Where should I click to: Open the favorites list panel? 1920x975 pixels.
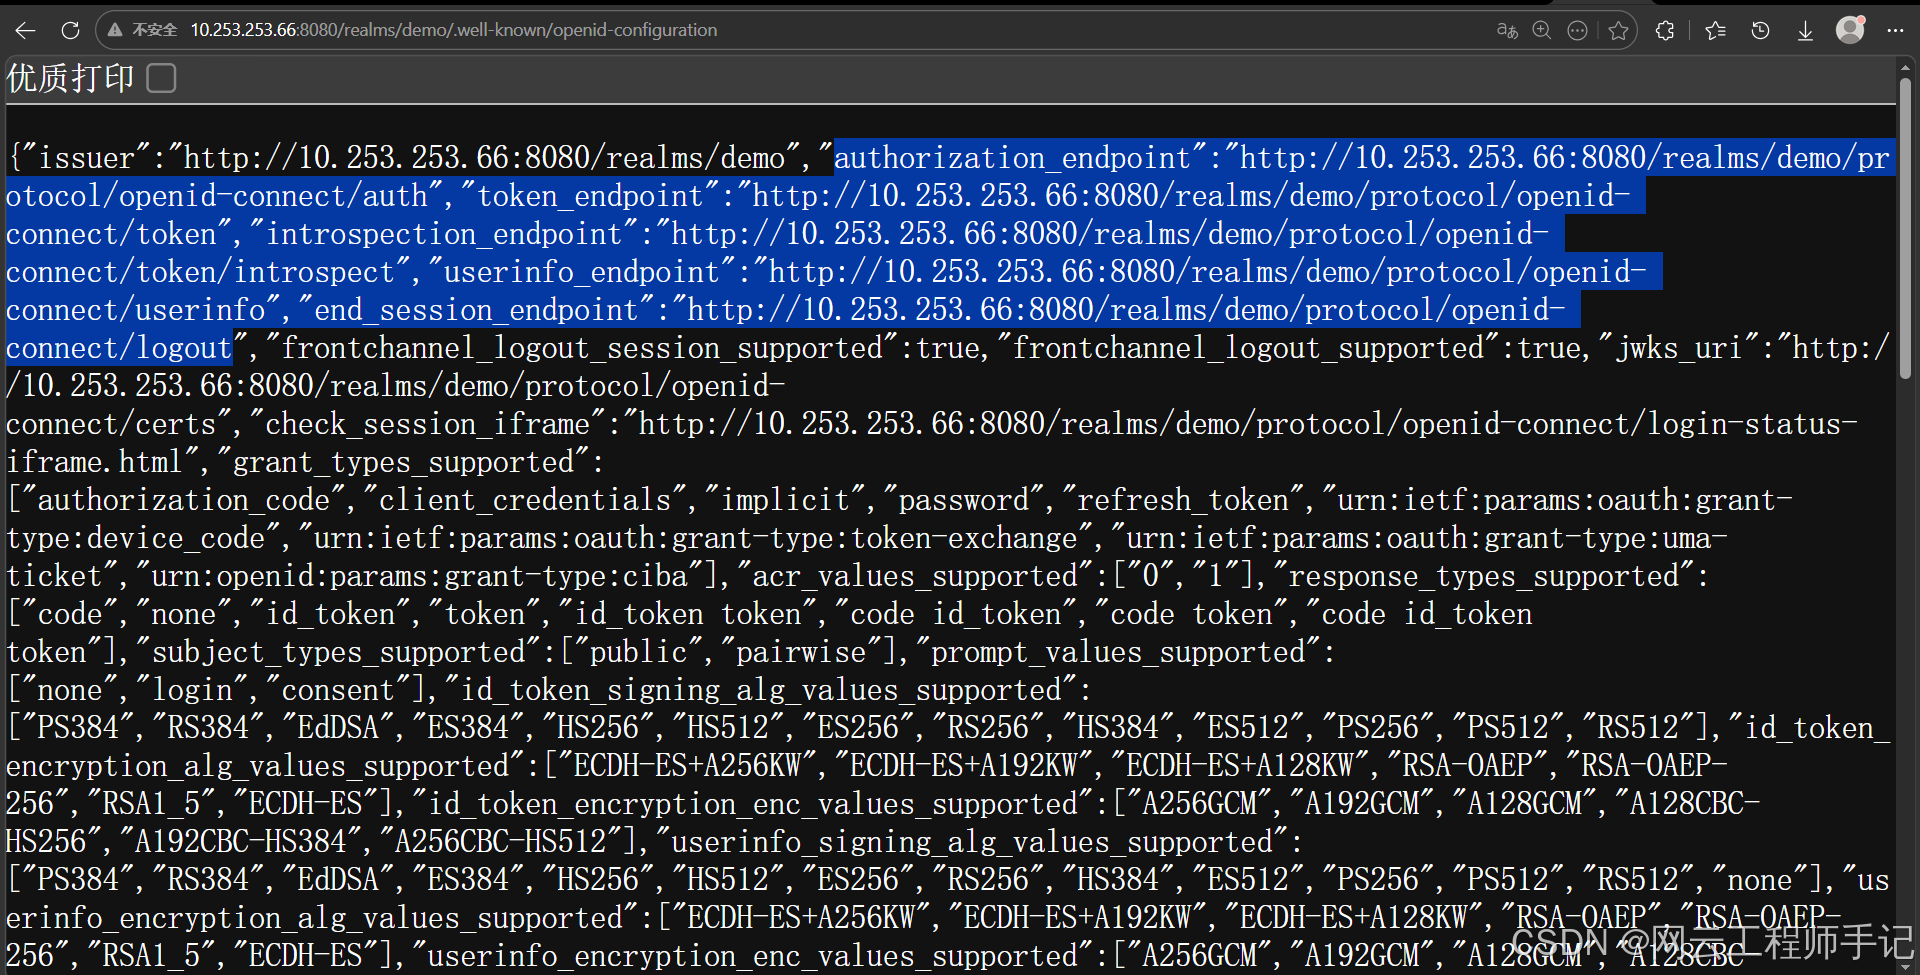(1716, 30)
